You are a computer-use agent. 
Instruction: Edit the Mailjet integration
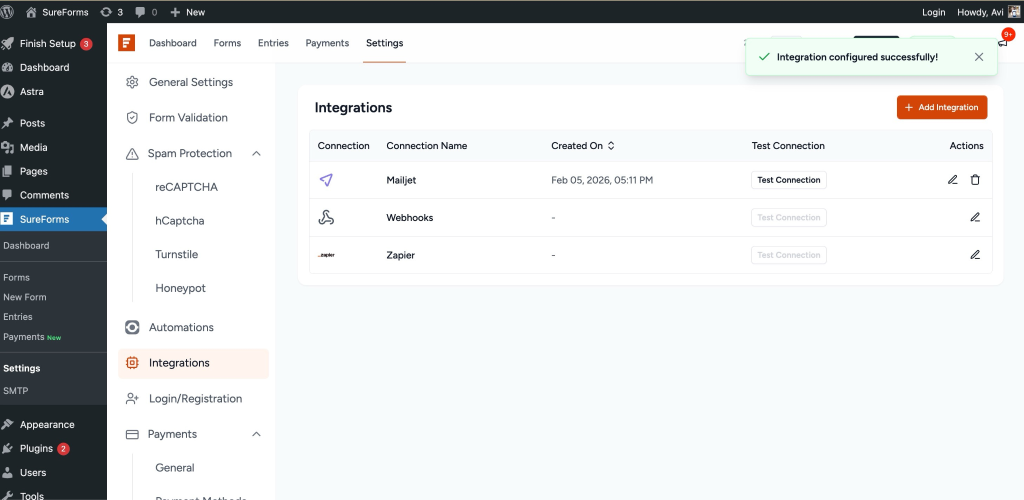click(x=953, y=180)
